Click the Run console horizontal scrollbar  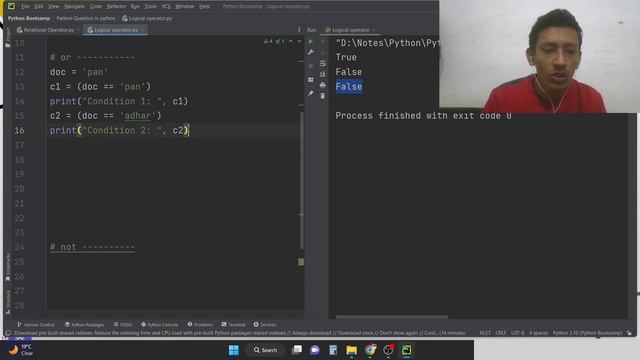click(x=392, y=317)
